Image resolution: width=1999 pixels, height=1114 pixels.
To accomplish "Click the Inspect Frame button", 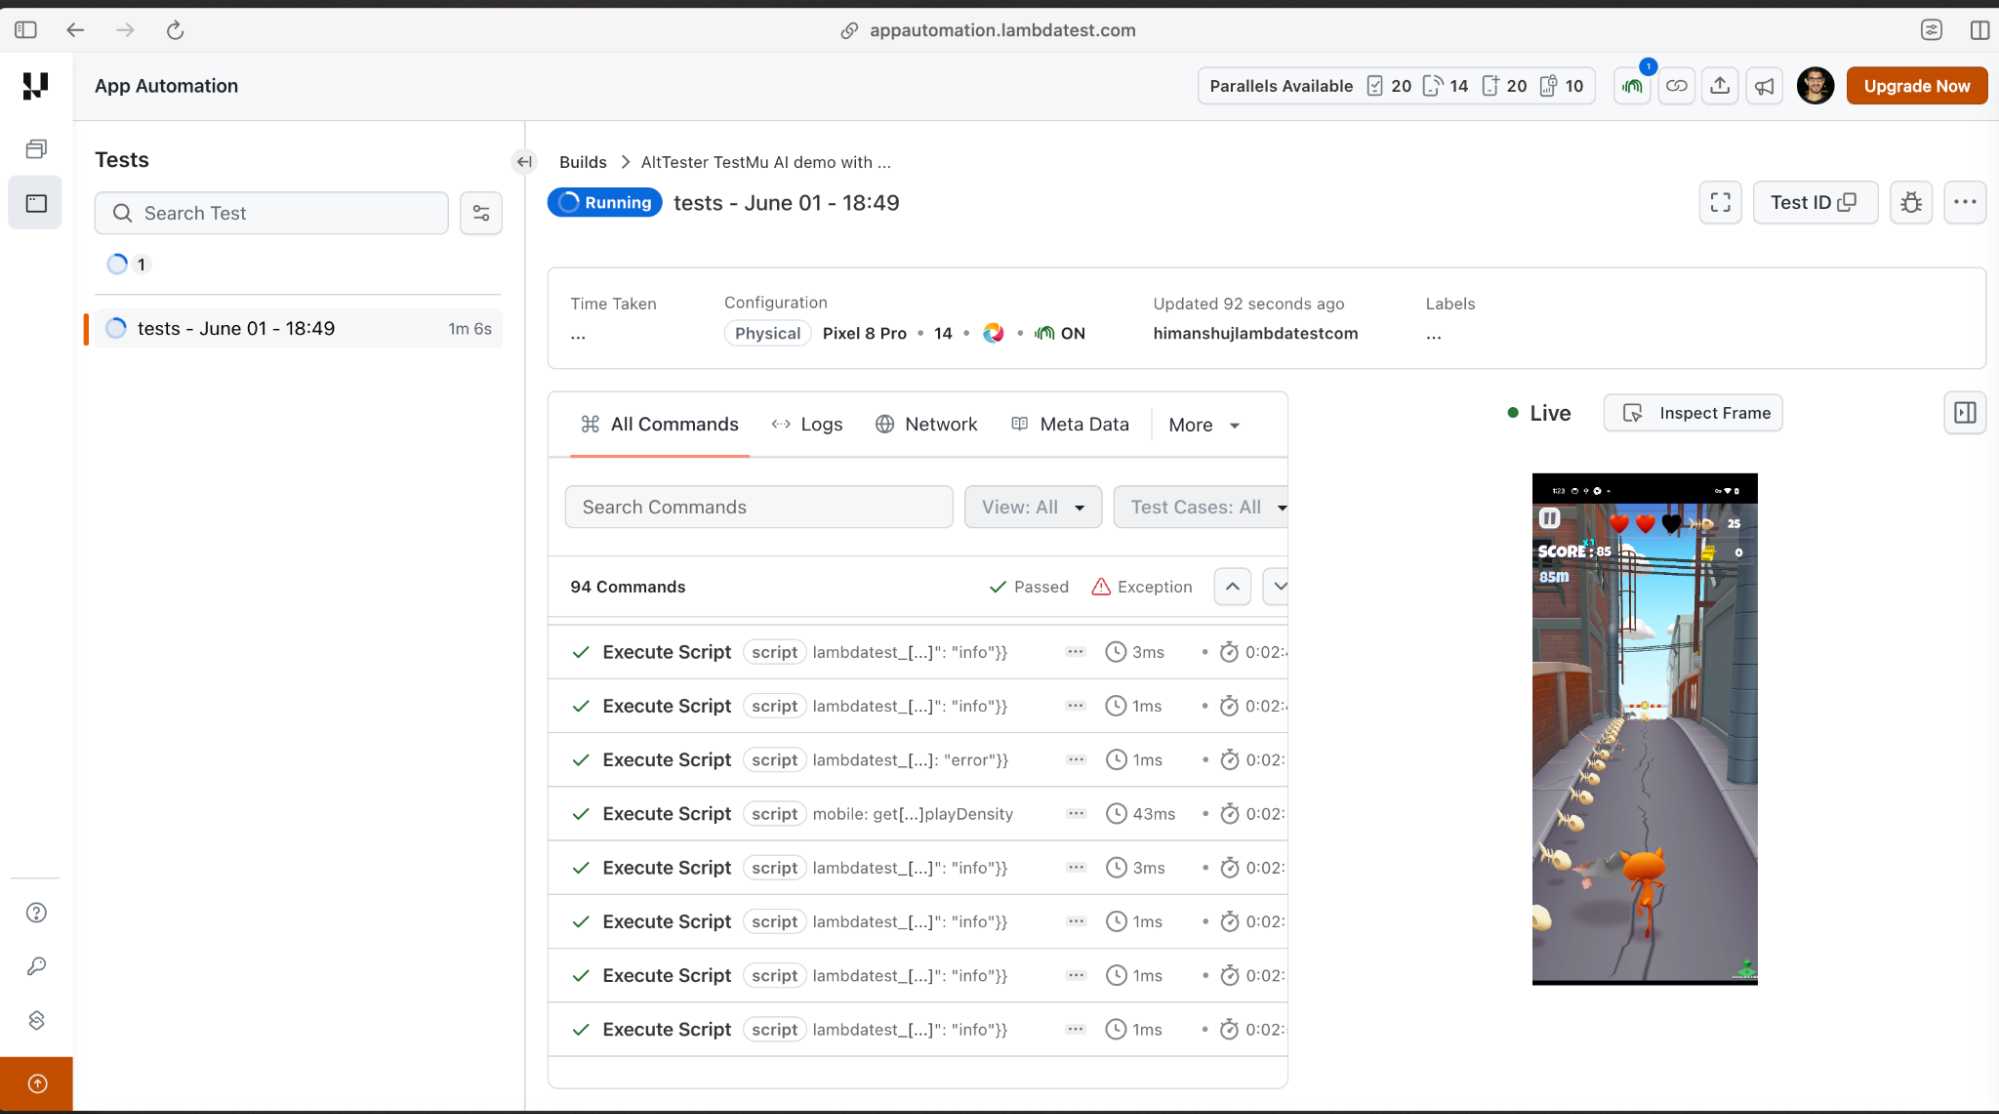I will [x=1693, y=413].
